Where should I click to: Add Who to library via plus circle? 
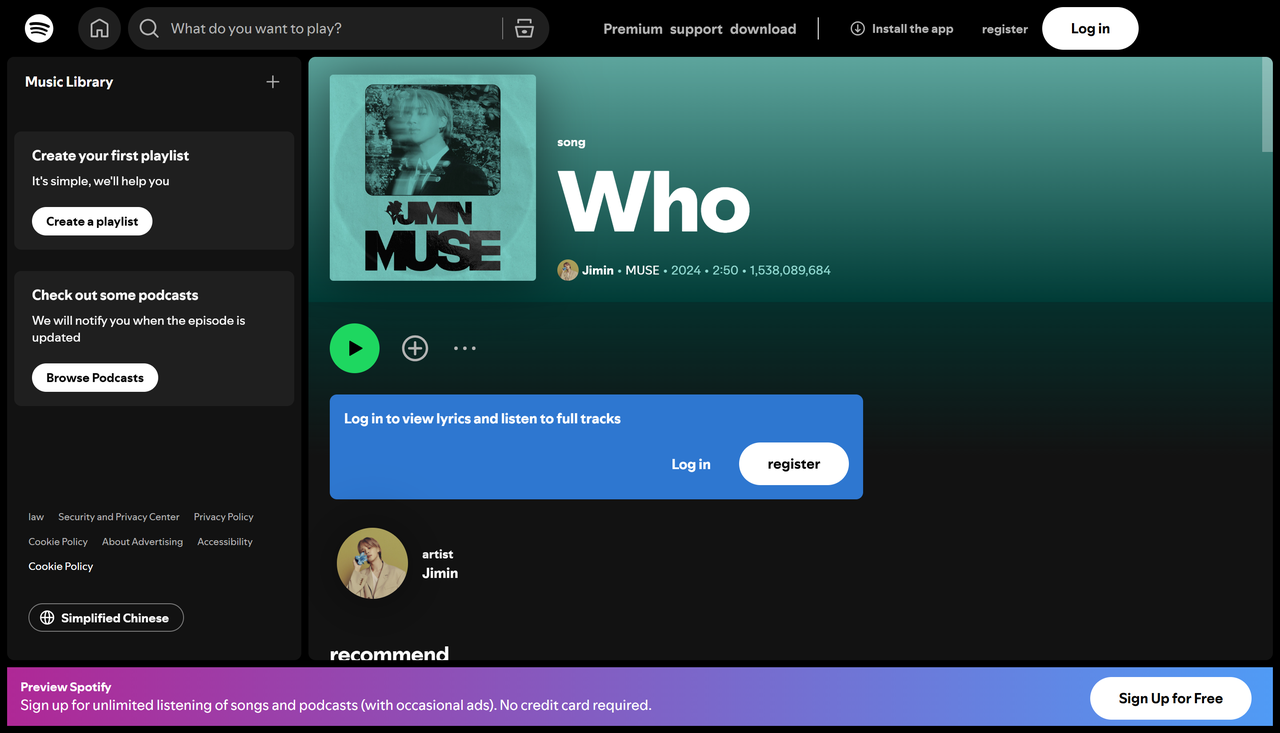coord(414,348)
